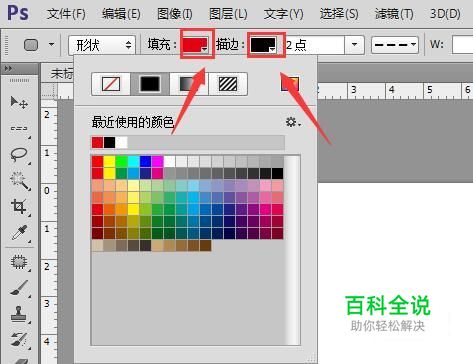
Task: Switch to the 未标 document tab
Action: click(62, 74)
